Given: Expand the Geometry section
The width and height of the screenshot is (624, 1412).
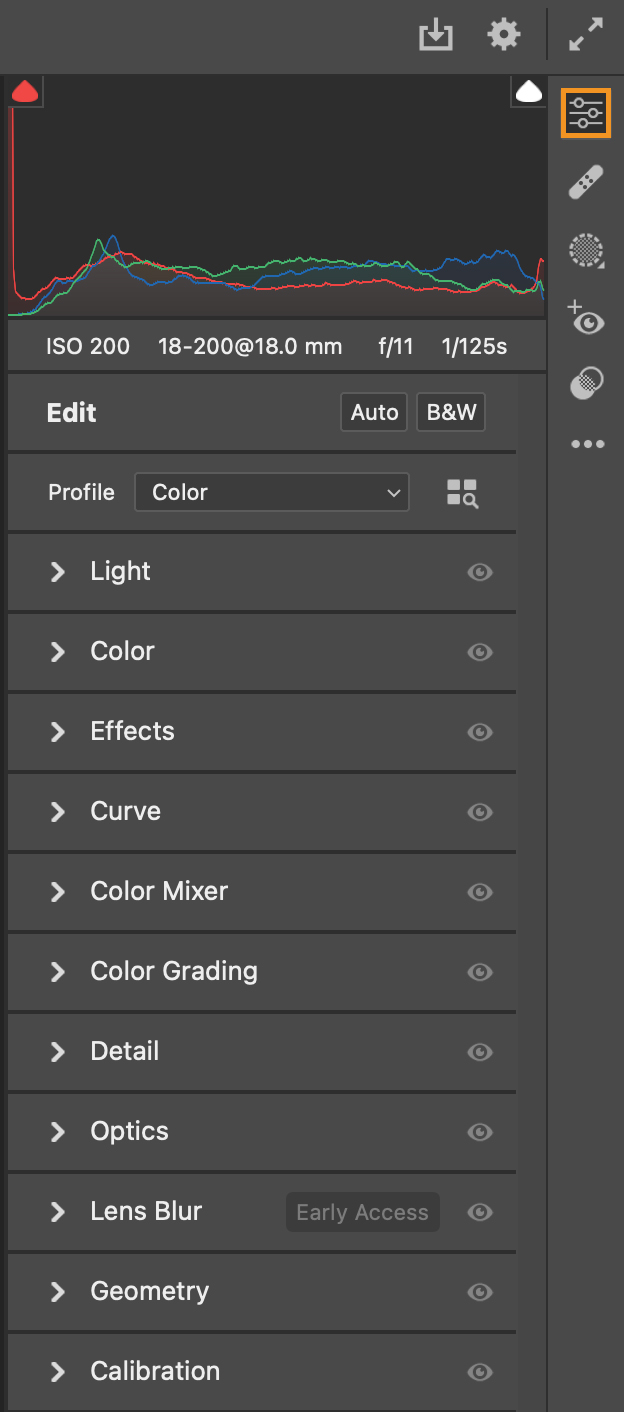Looking at the screenshot, I should (149, 1291).
